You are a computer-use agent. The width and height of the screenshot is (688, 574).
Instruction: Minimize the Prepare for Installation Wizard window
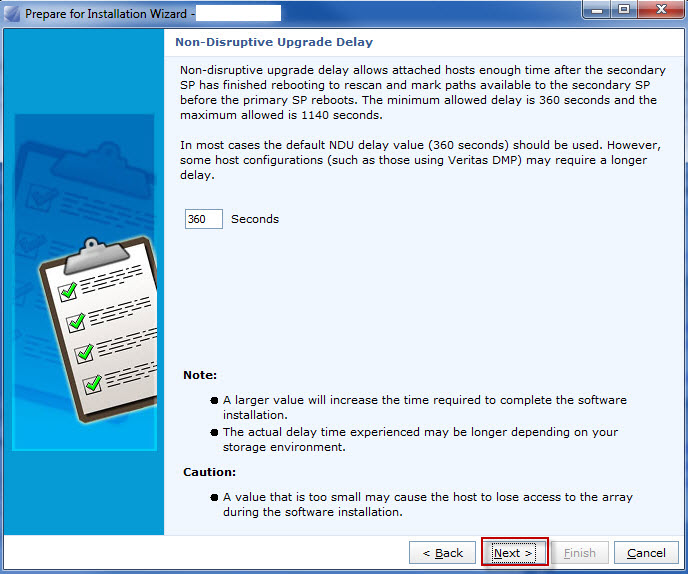coord(597,10)
